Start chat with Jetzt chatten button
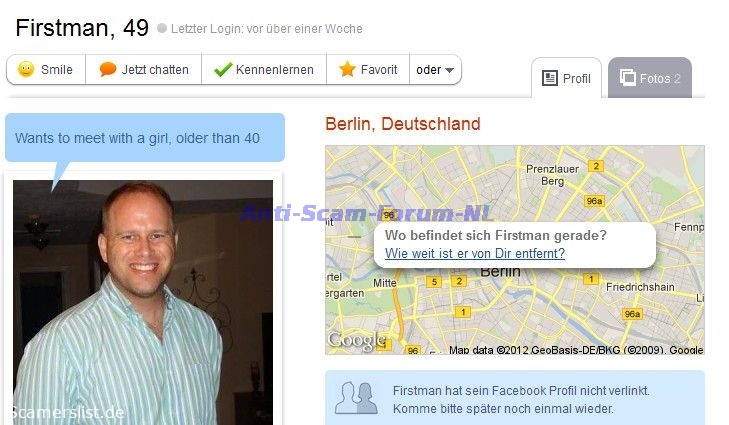 [x=144, y=70]
